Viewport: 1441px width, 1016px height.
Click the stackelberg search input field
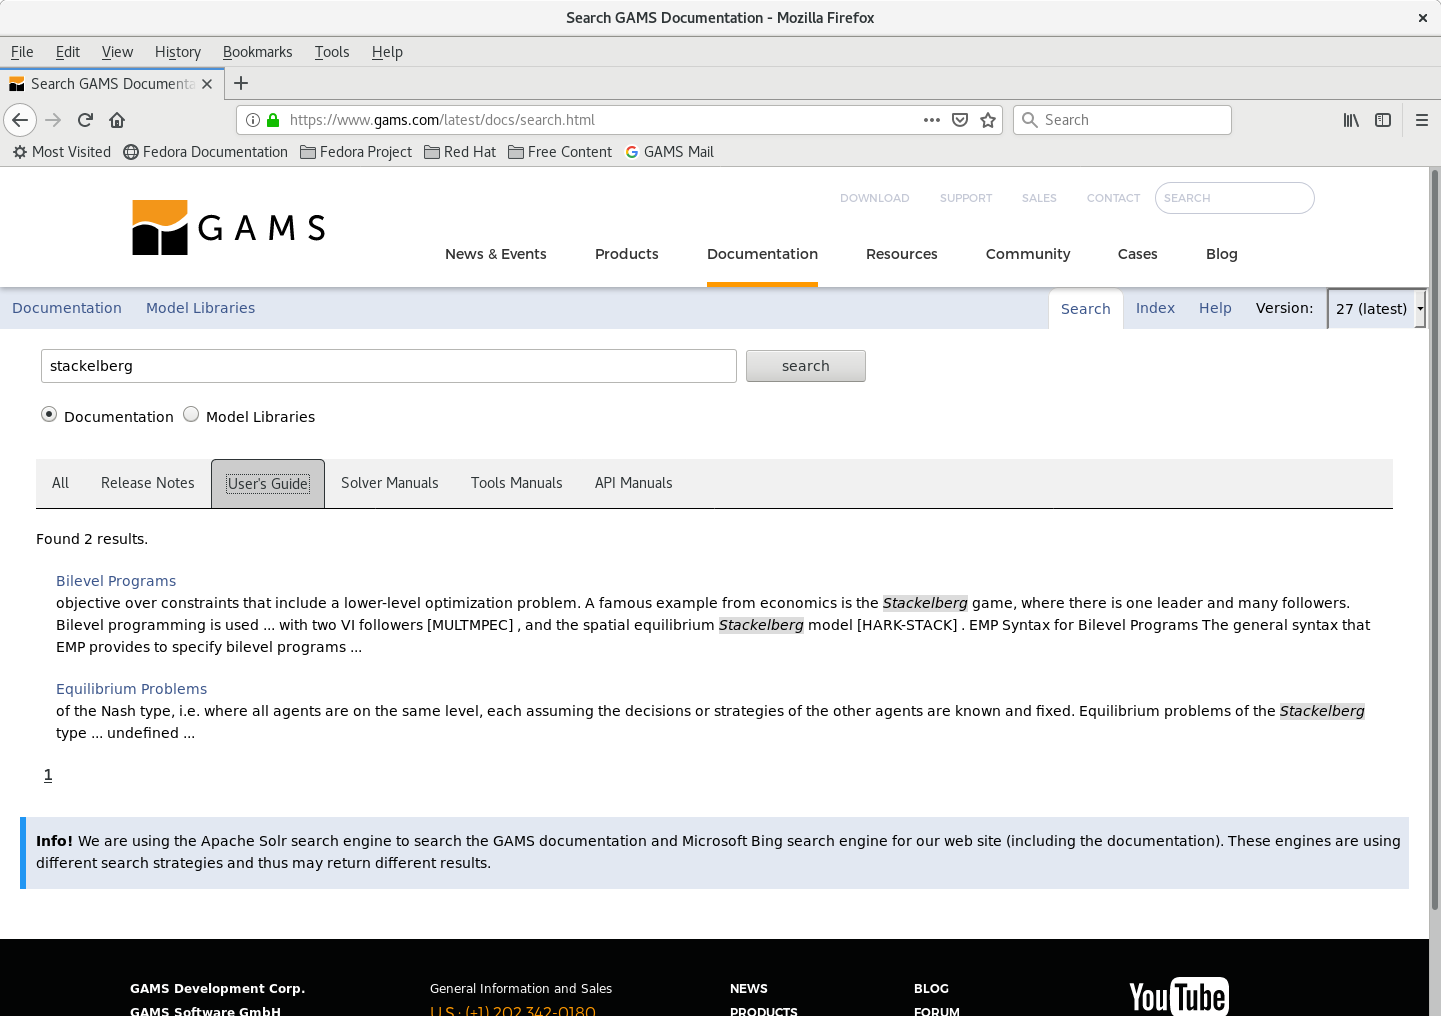click(389, 366)
